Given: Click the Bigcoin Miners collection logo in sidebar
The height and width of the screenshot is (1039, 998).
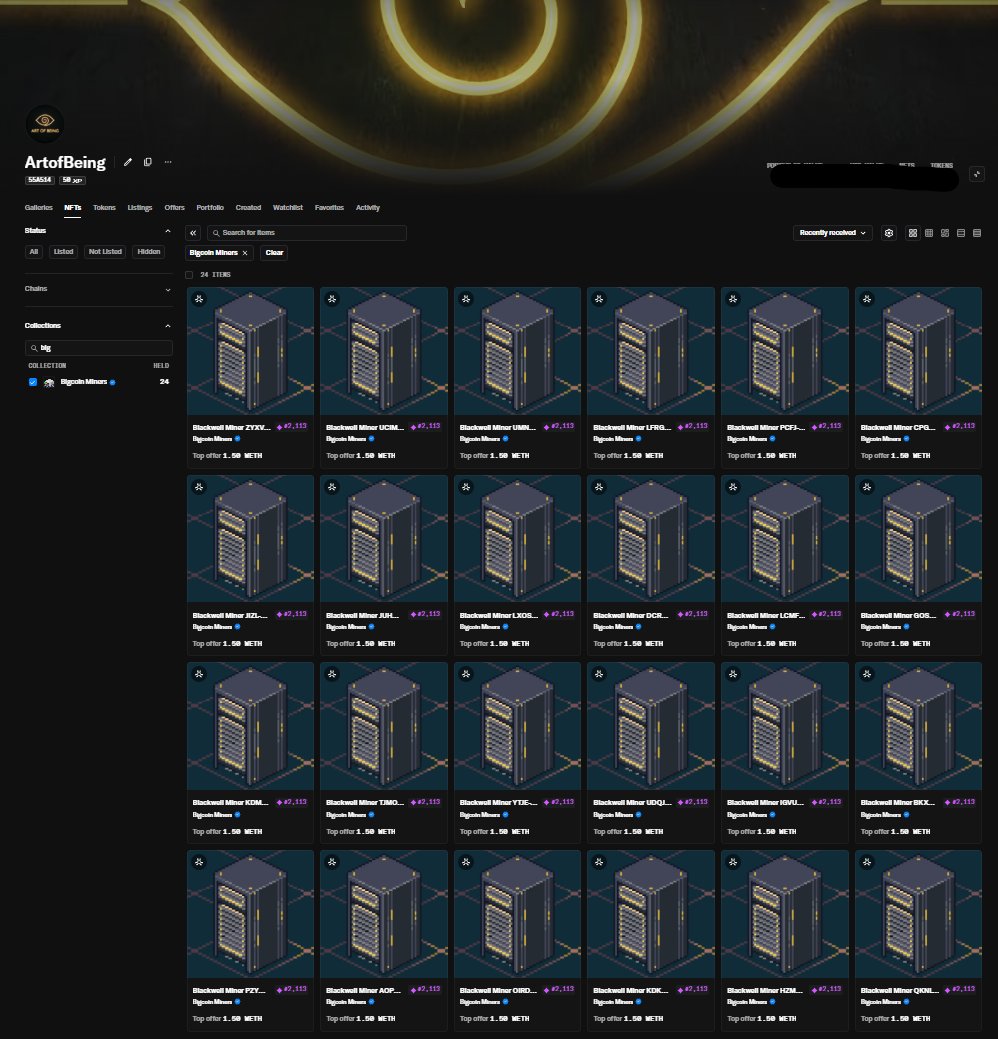Looking at the screenshot, I should [49, 382].
